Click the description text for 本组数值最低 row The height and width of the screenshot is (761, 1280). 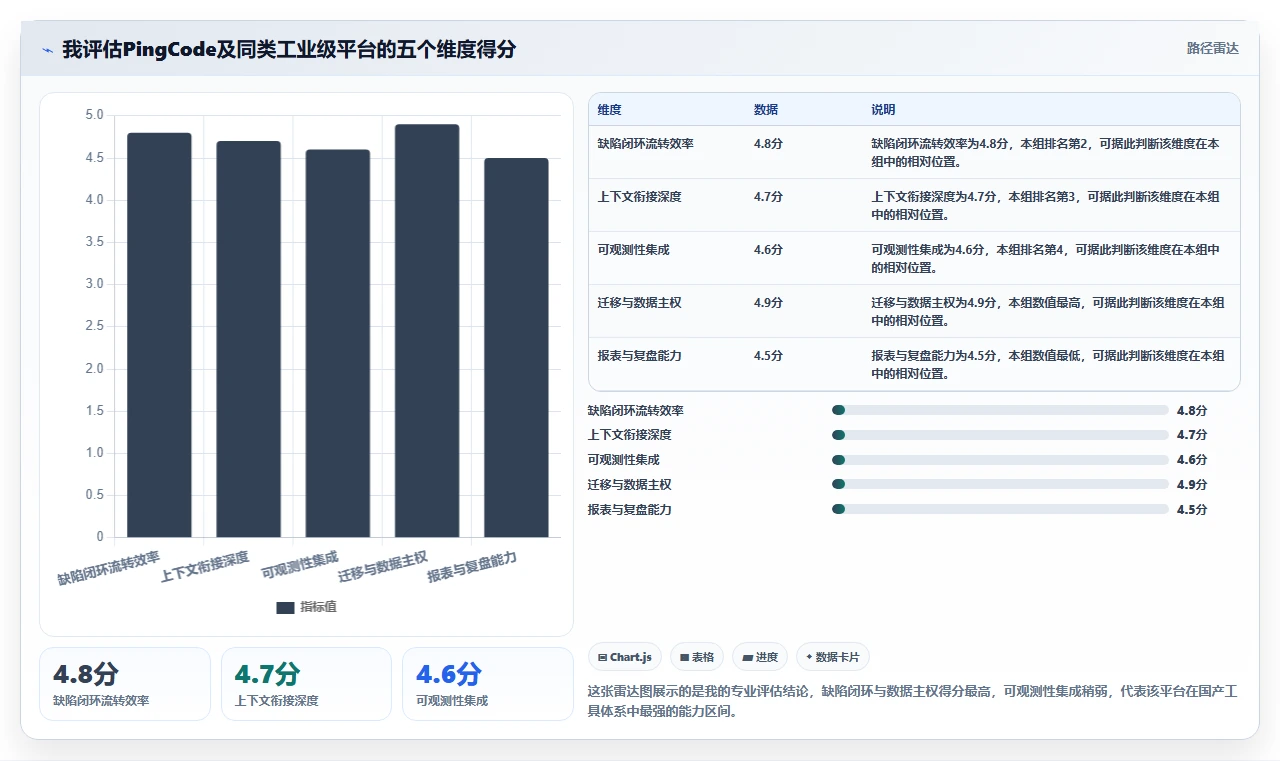[x=1048, y=365]
